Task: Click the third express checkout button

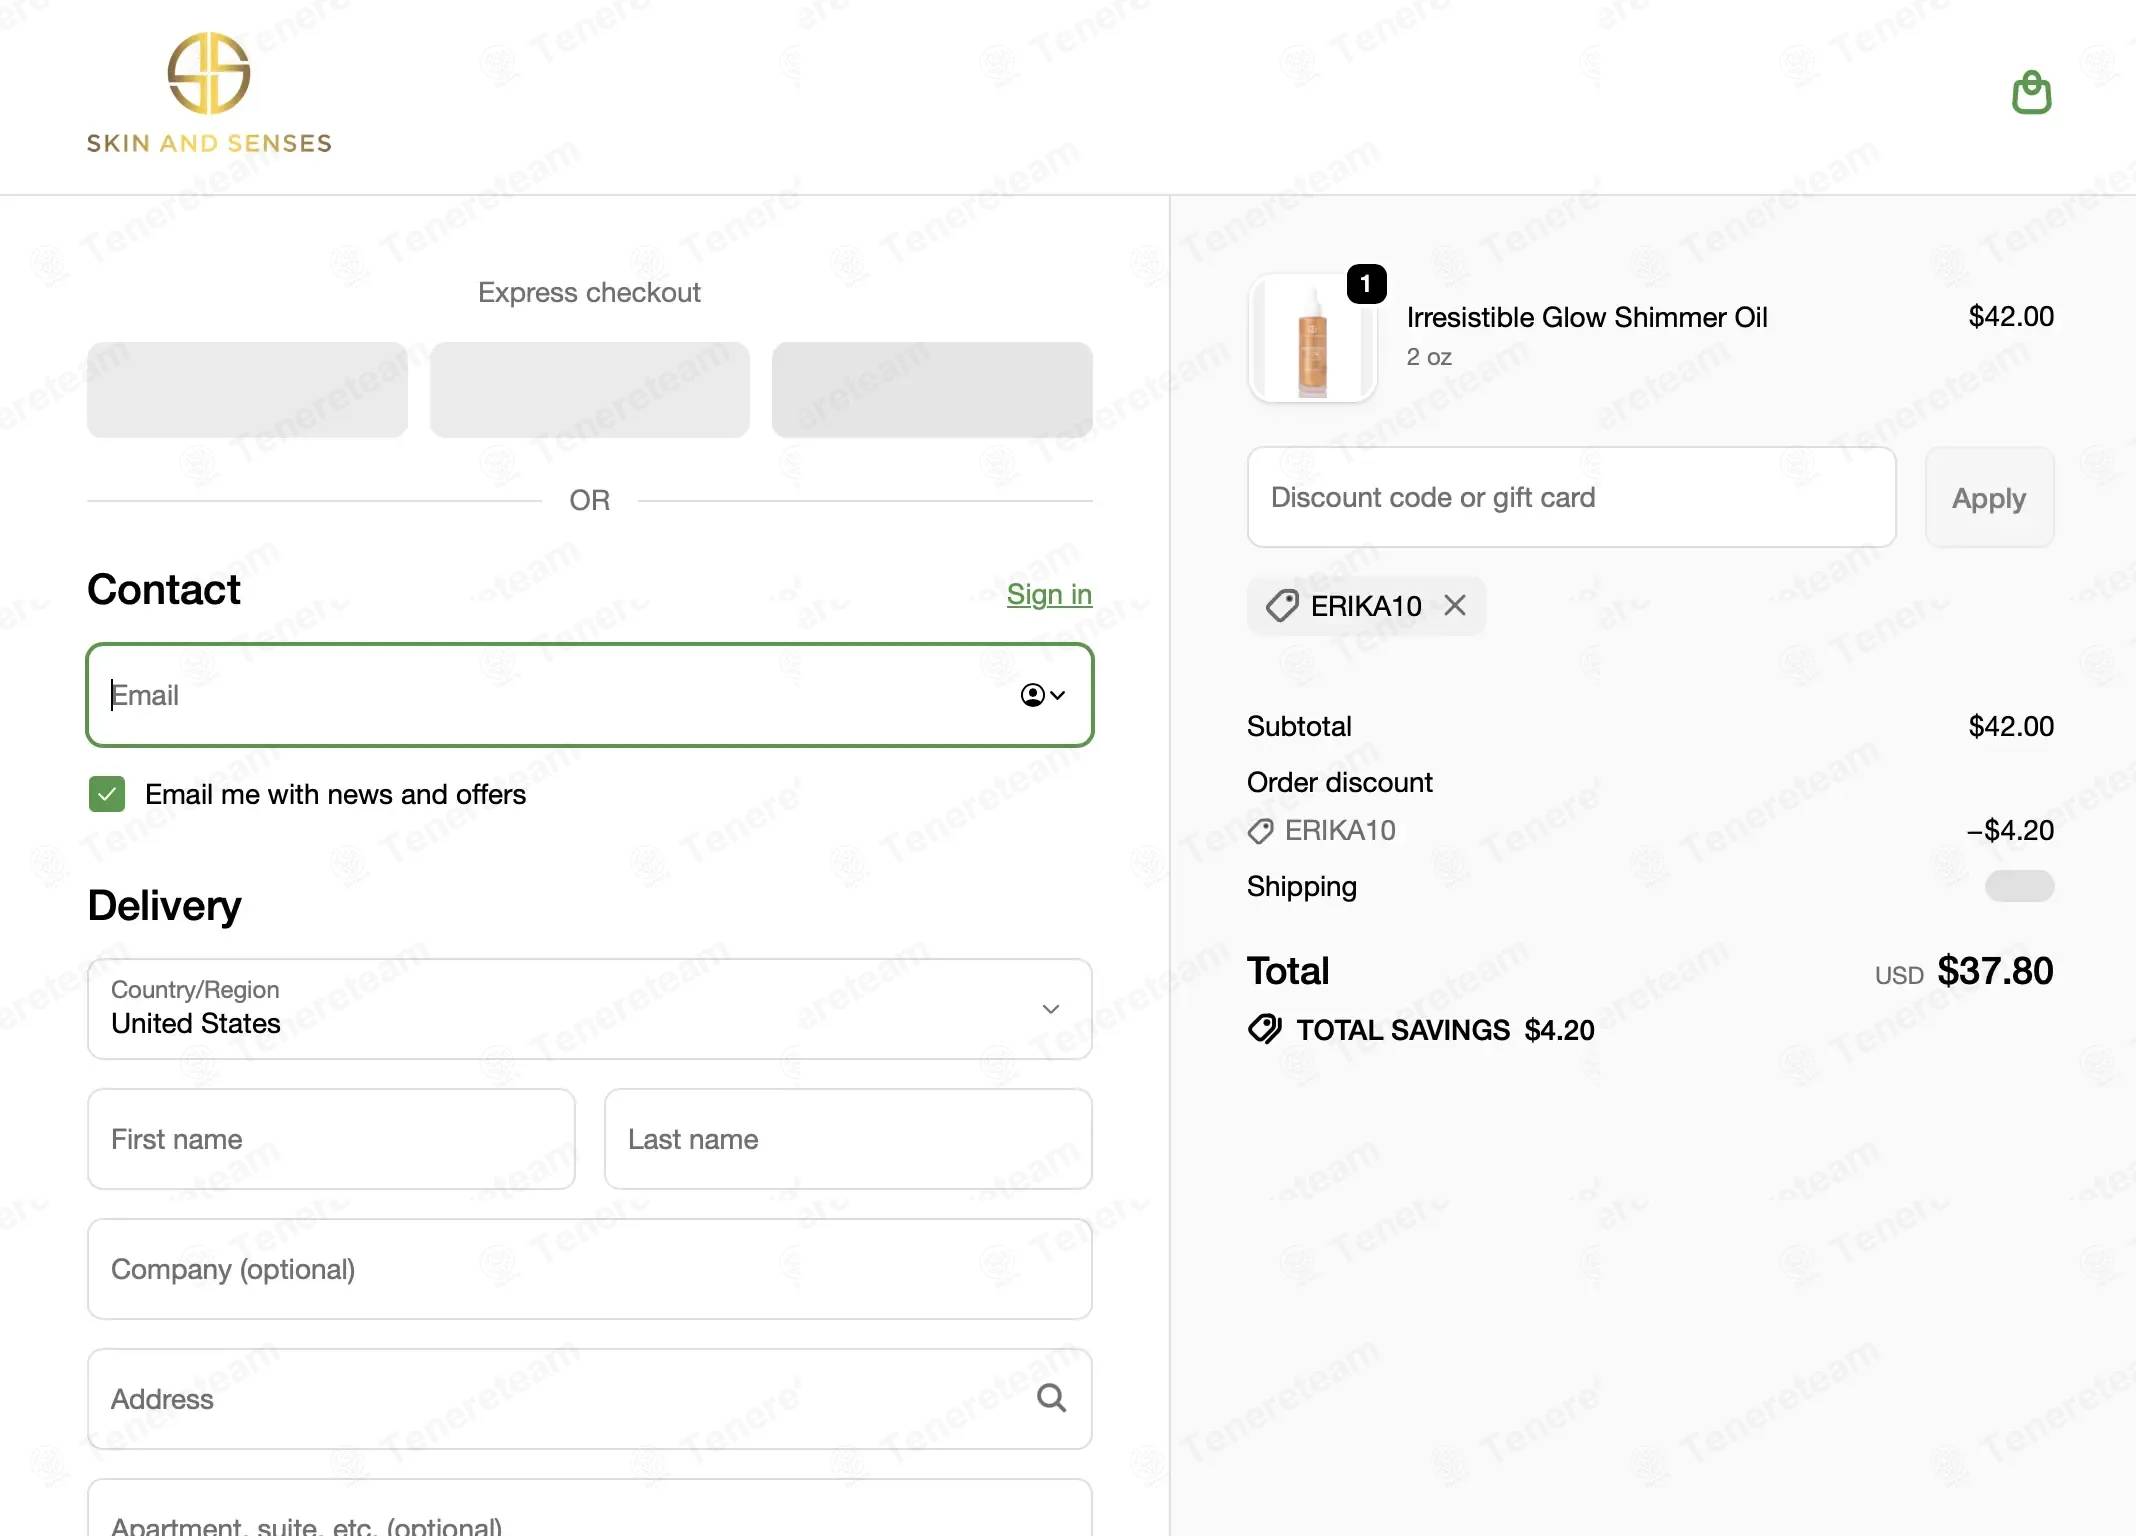Action: point(932,390)
